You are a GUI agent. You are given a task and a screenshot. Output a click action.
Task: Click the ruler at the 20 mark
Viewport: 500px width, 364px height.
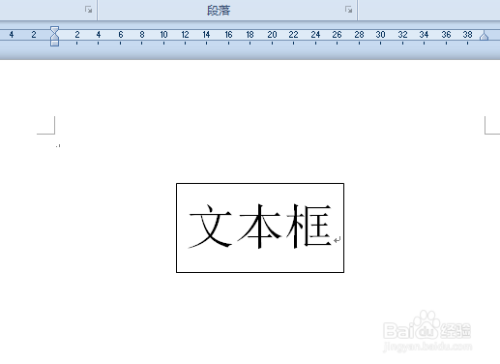point(272,35)
